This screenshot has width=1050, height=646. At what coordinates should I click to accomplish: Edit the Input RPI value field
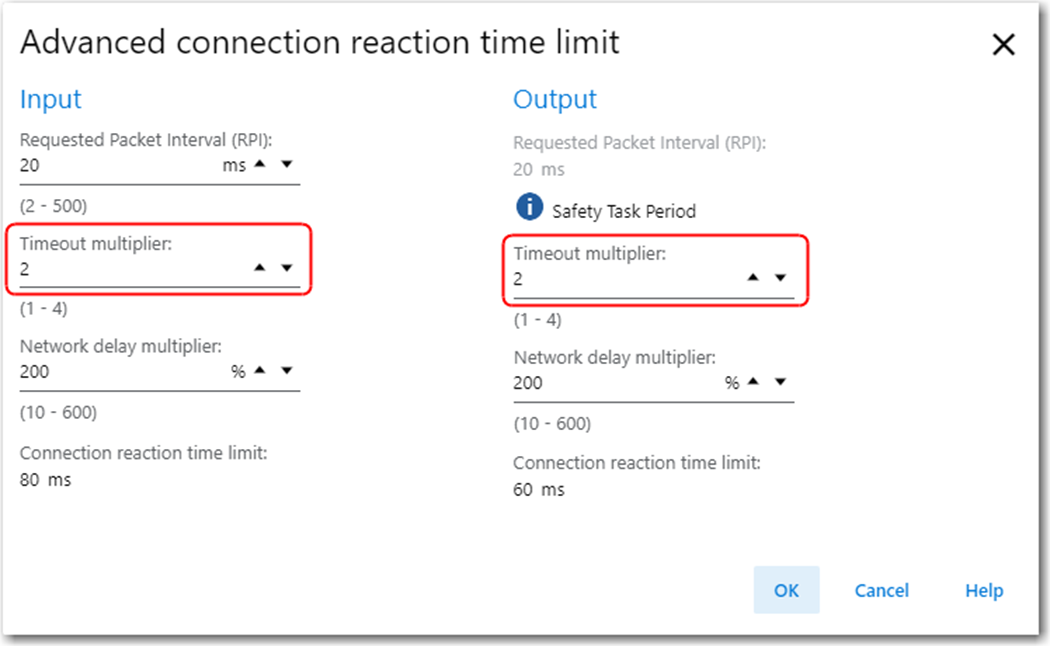coord(110,166)
